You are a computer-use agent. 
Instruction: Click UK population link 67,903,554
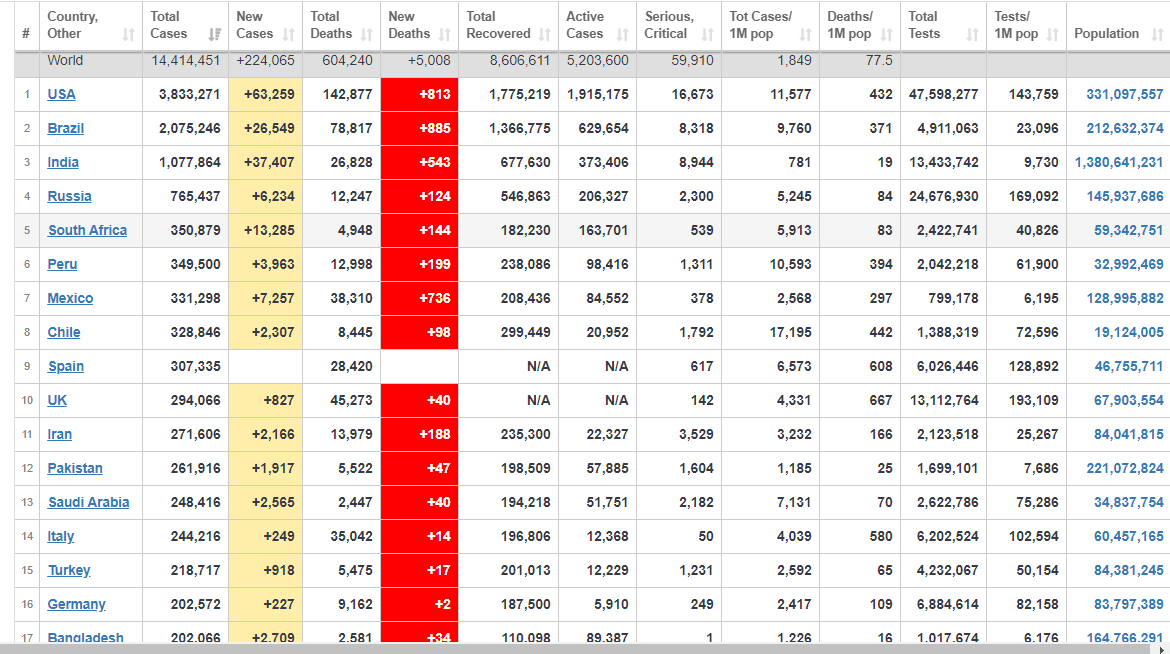click(1128, 400)
